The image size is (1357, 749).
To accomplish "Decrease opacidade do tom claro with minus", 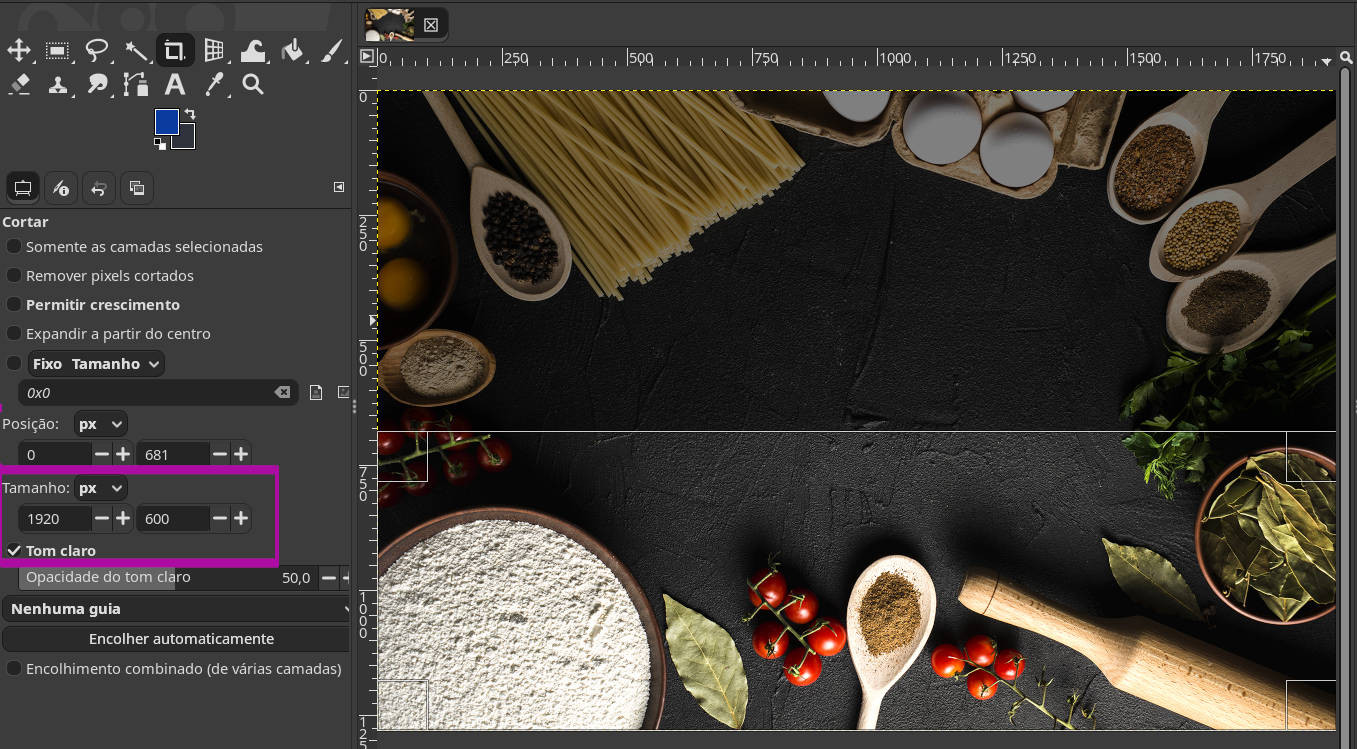I will pos(327,577).
